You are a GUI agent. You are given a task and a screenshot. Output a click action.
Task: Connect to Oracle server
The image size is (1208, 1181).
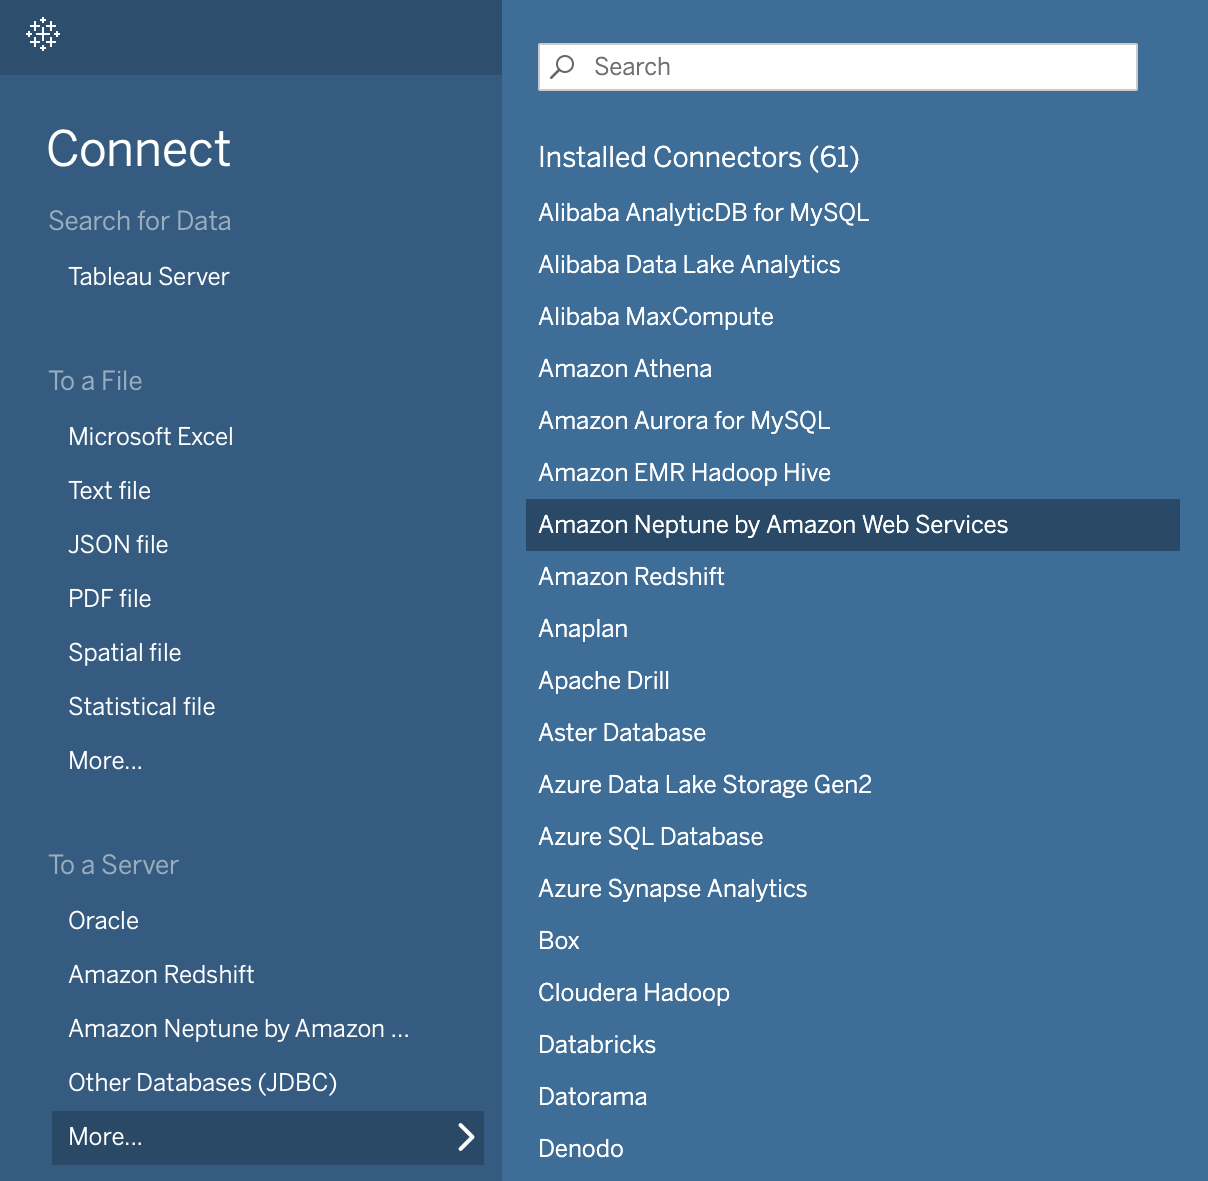point(104,921)
